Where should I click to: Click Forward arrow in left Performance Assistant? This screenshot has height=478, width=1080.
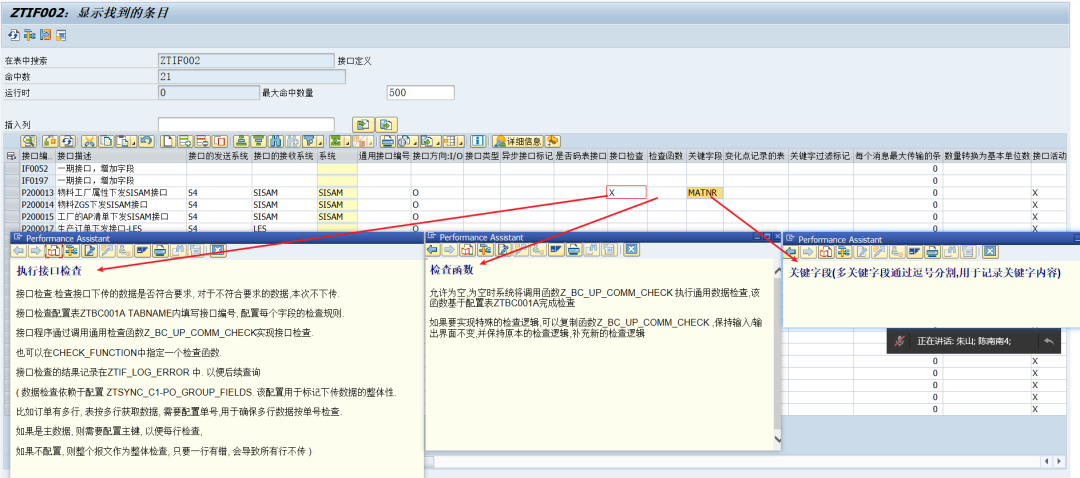[34, 251]
